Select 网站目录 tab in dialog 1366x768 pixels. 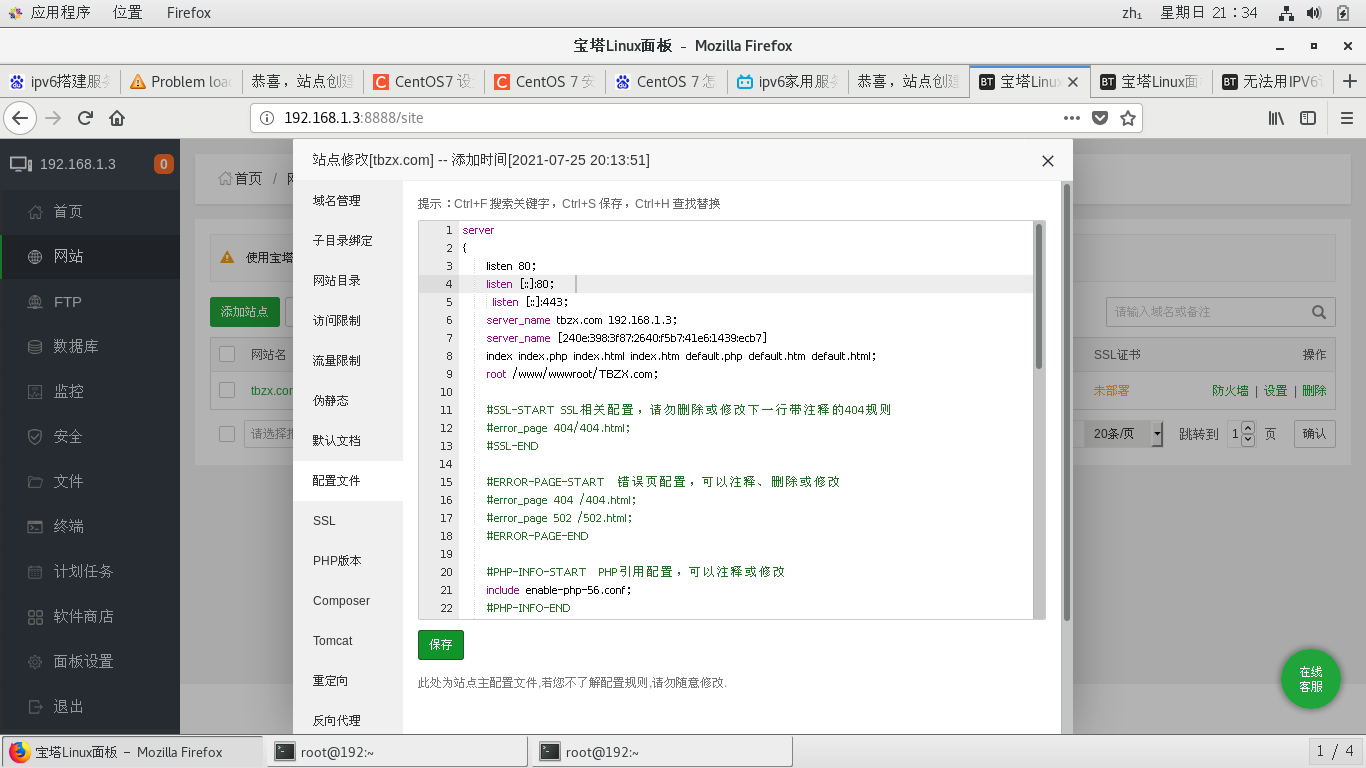point(348,281)
